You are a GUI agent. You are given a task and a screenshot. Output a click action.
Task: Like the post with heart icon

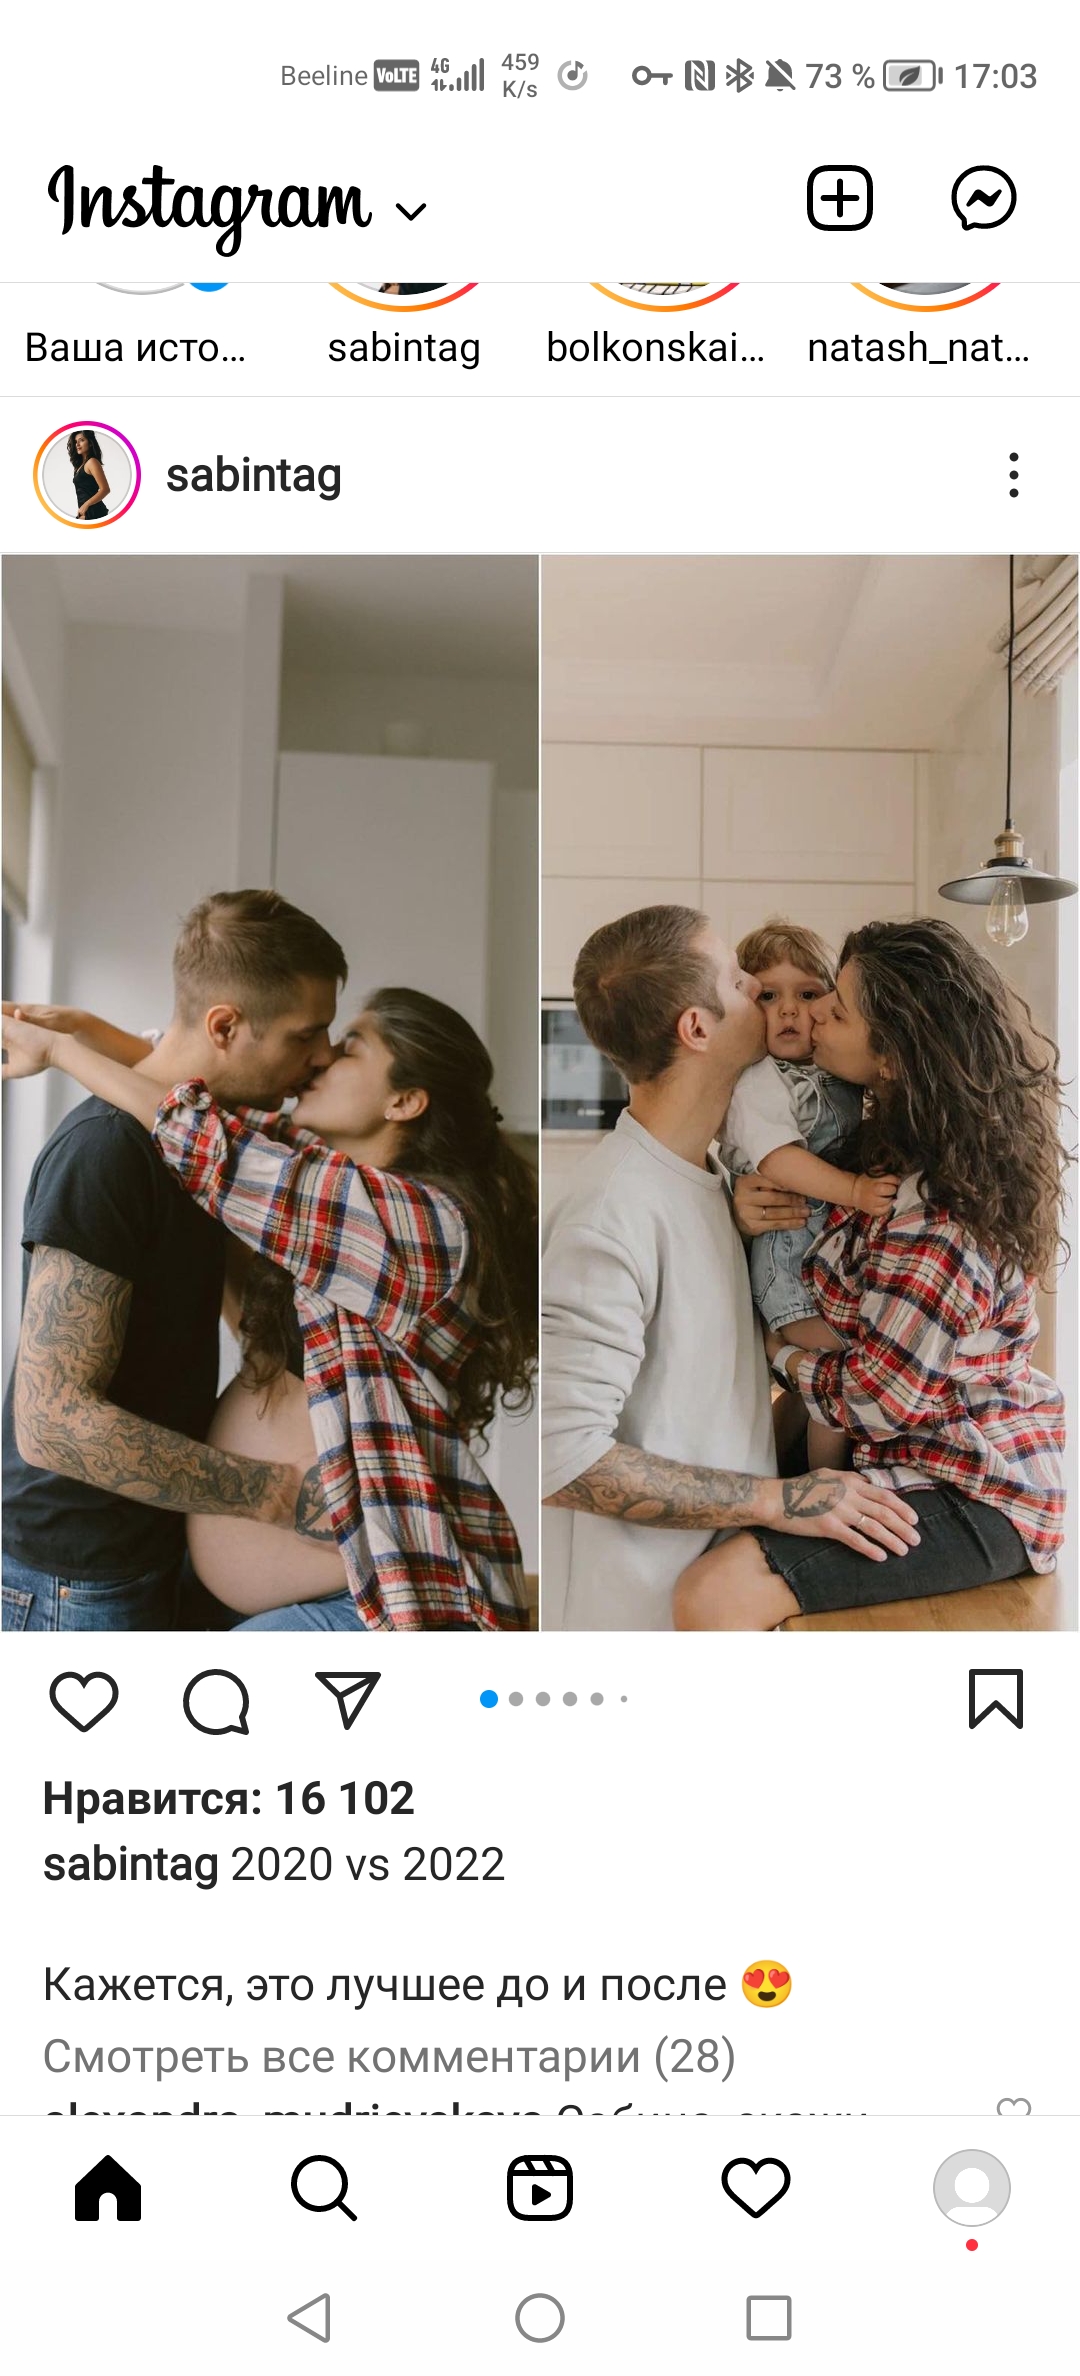pos(84,1700)
